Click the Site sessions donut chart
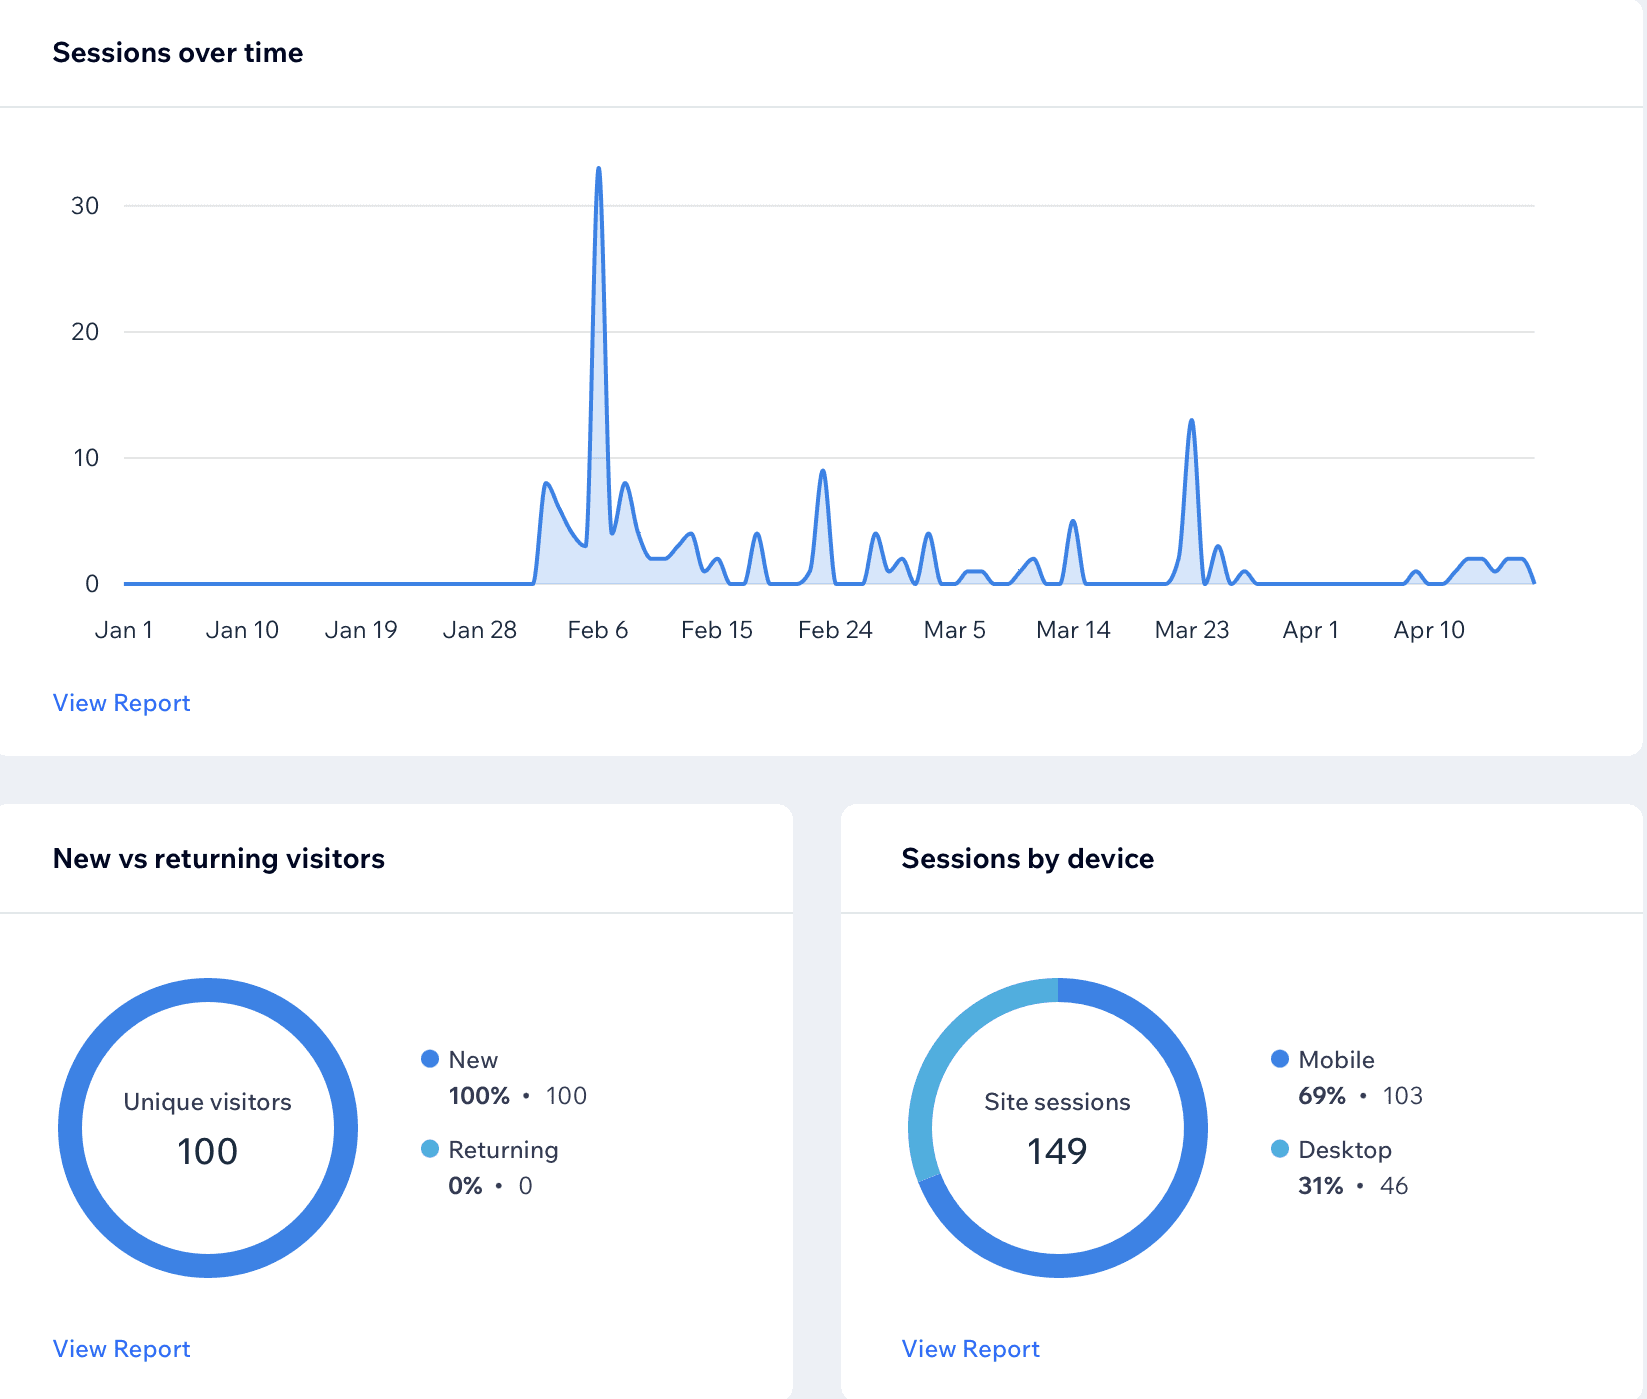The height and width of the screenshot is (1399, 1647). 1058,1128
